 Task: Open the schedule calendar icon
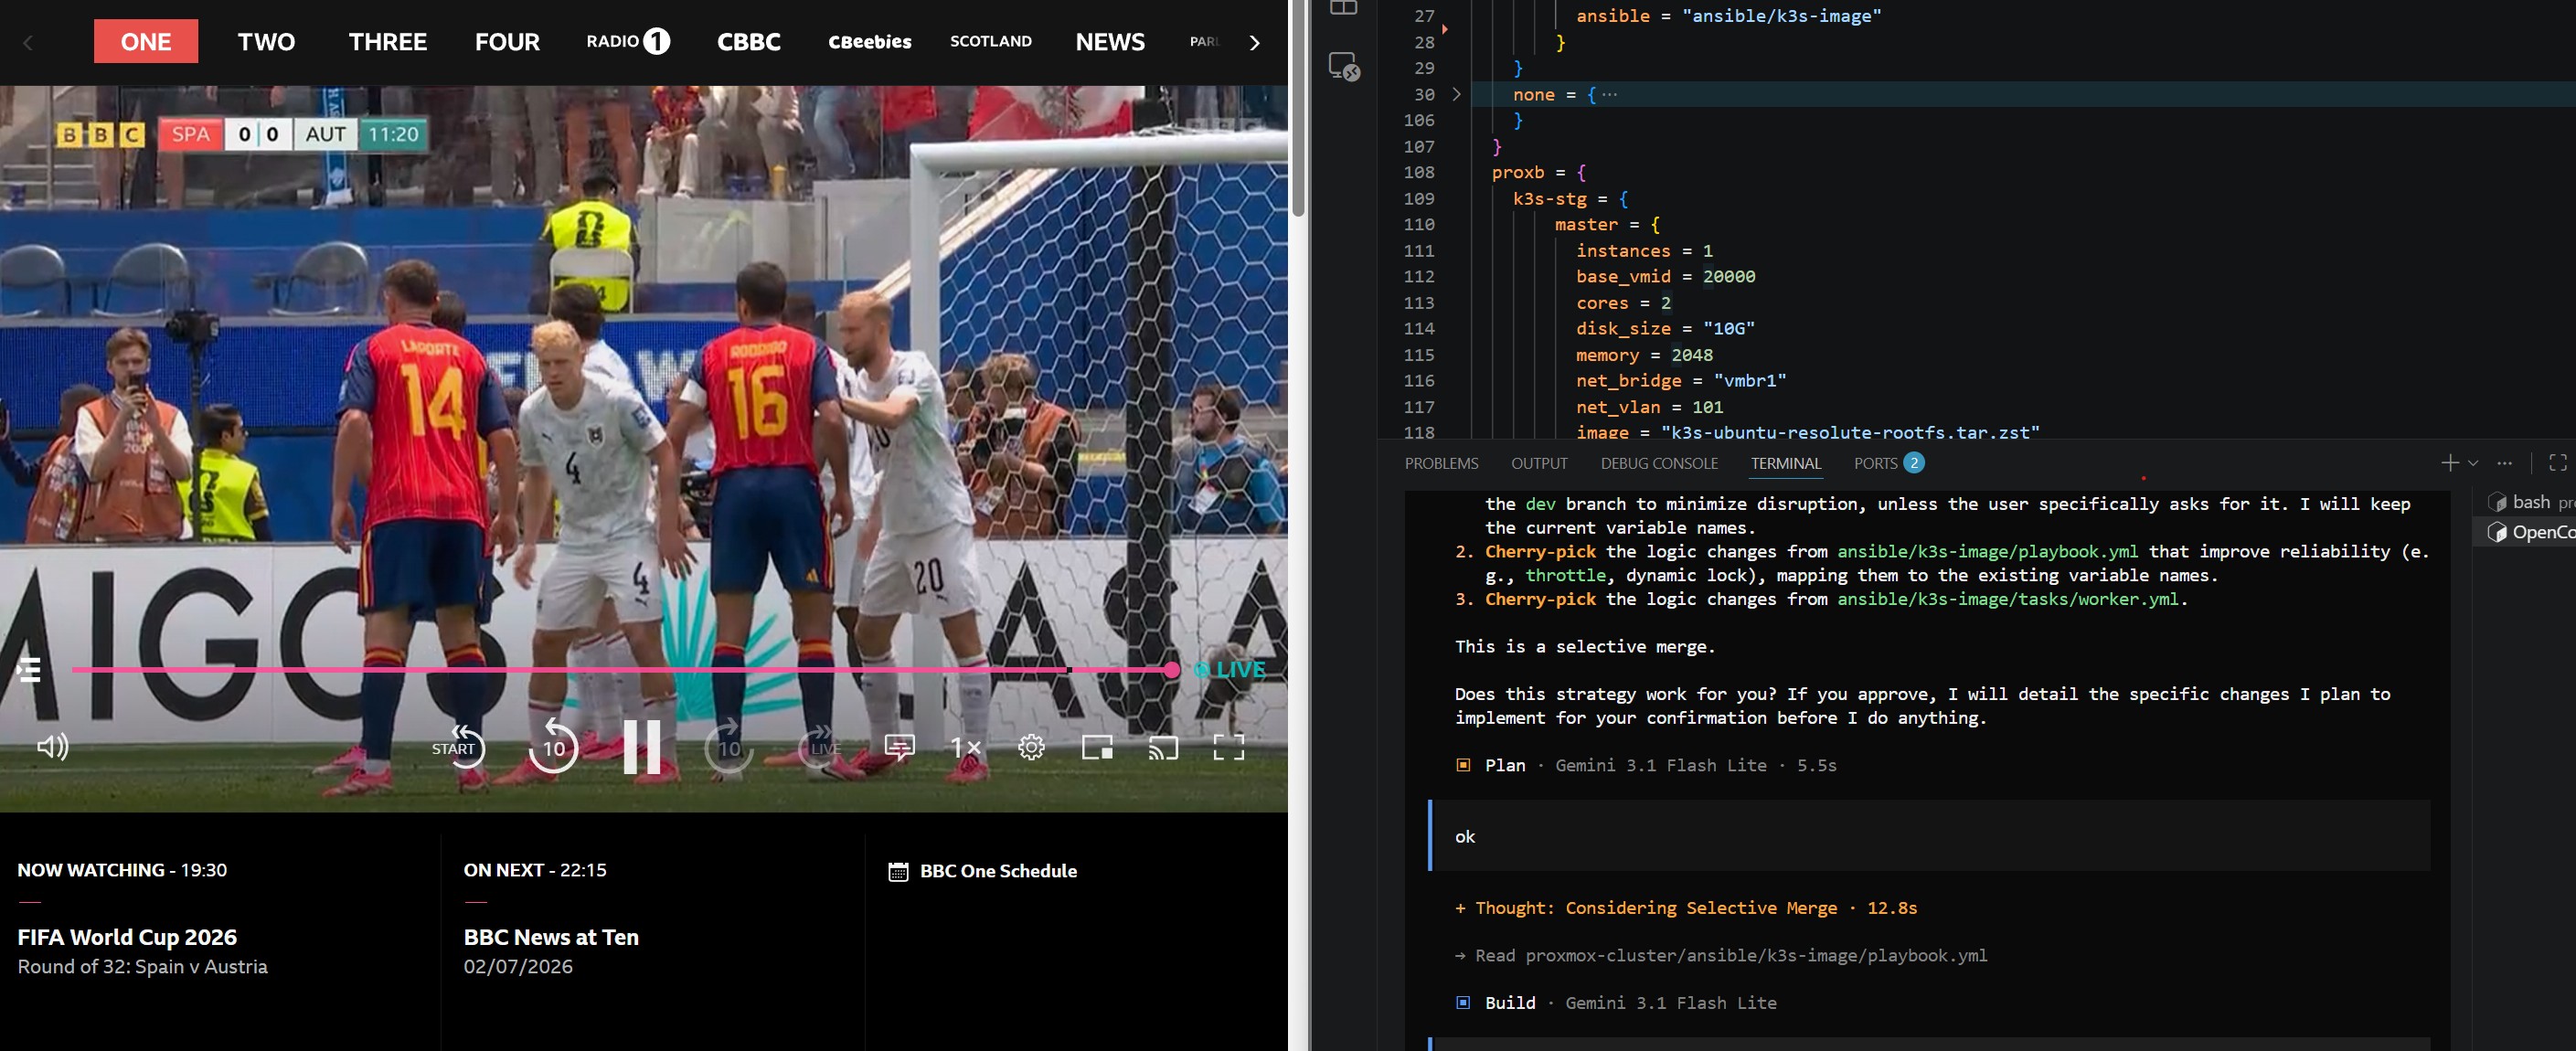[x=898, y=871]
